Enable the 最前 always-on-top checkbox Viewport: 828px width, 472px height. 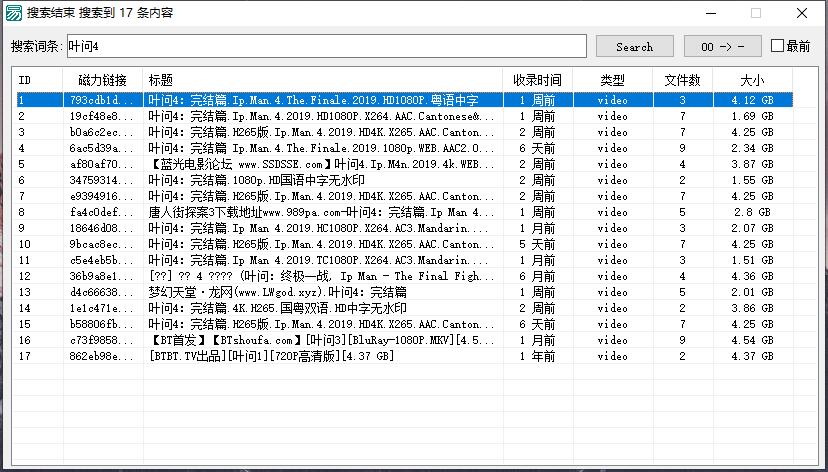777,47
